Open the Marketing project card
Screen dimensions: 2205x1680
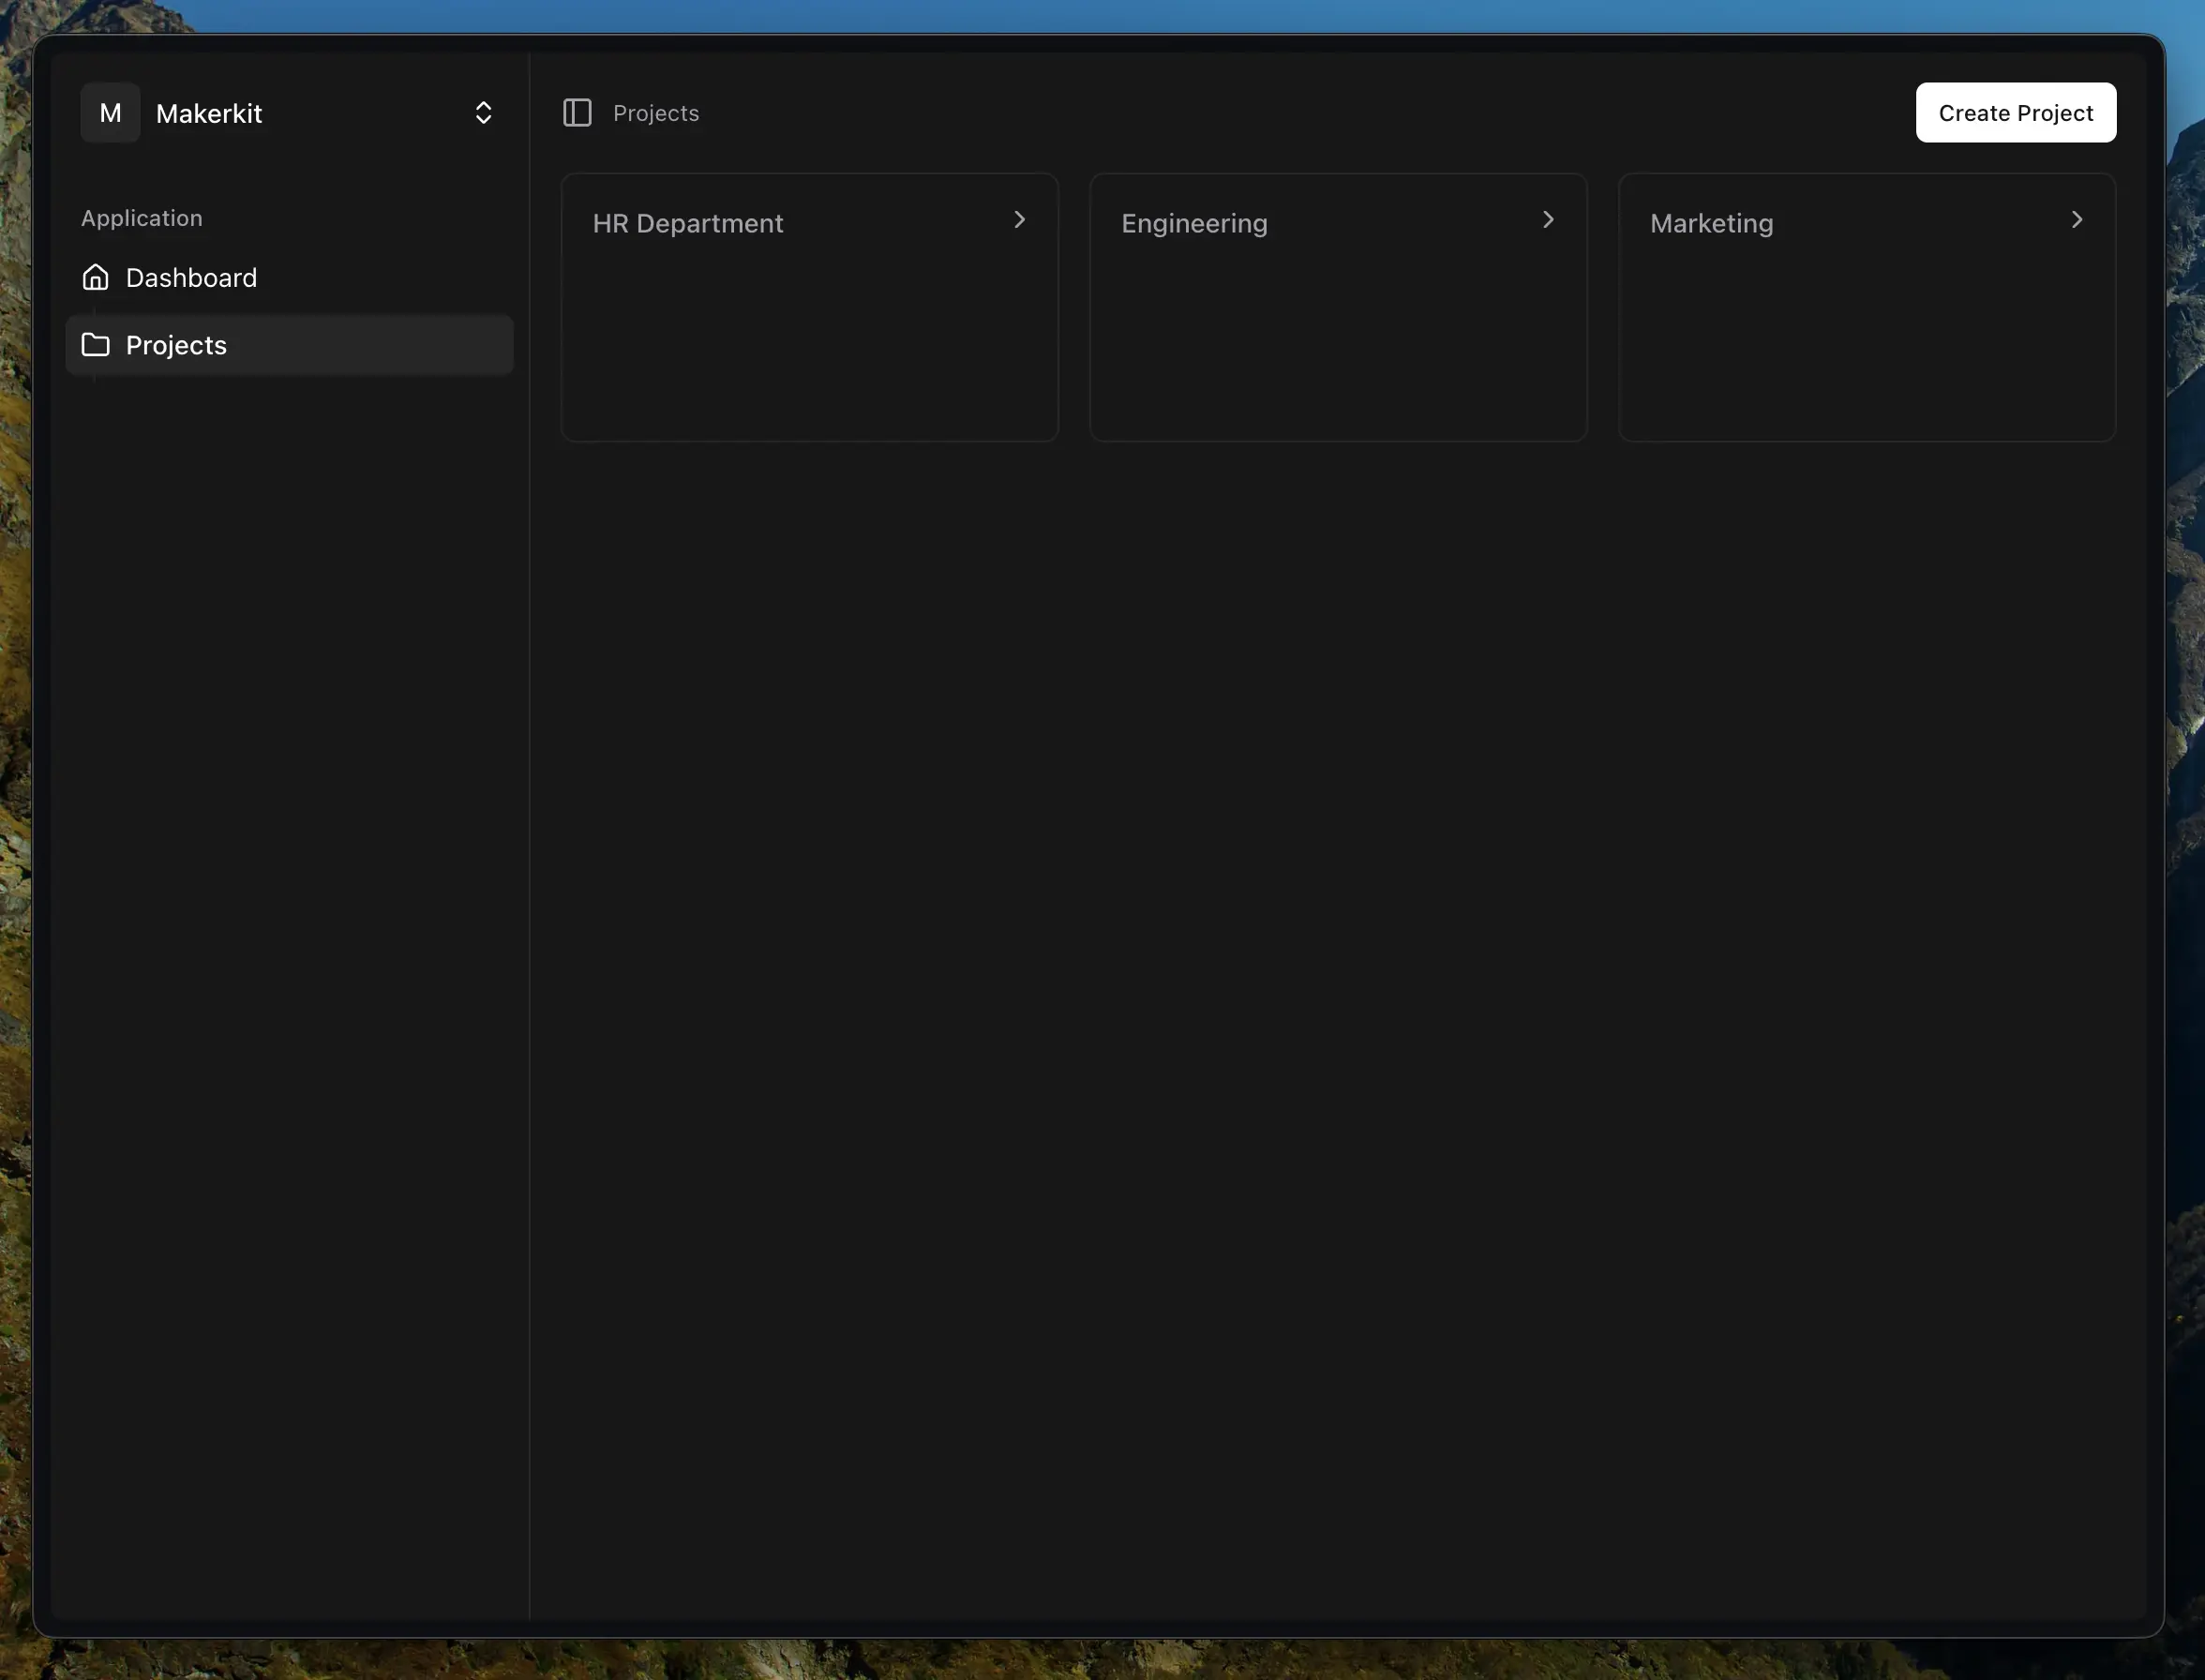click(1866, 320)
